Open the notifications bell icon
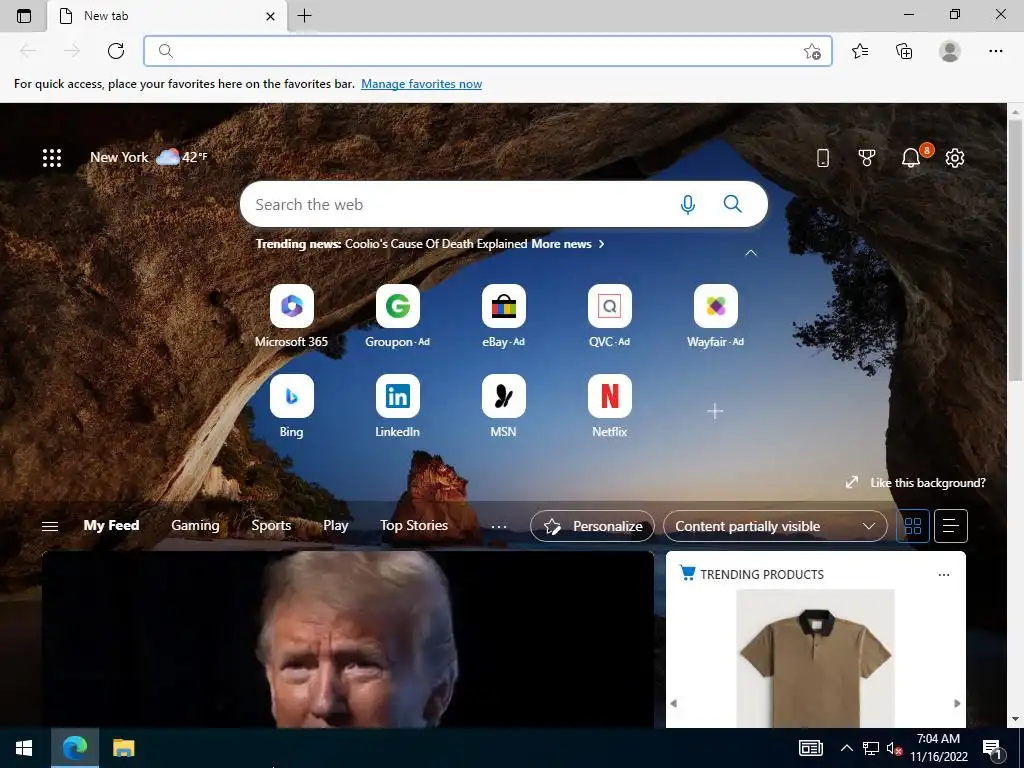Viewport: 1024px width, 768px height. coord(911,157)
